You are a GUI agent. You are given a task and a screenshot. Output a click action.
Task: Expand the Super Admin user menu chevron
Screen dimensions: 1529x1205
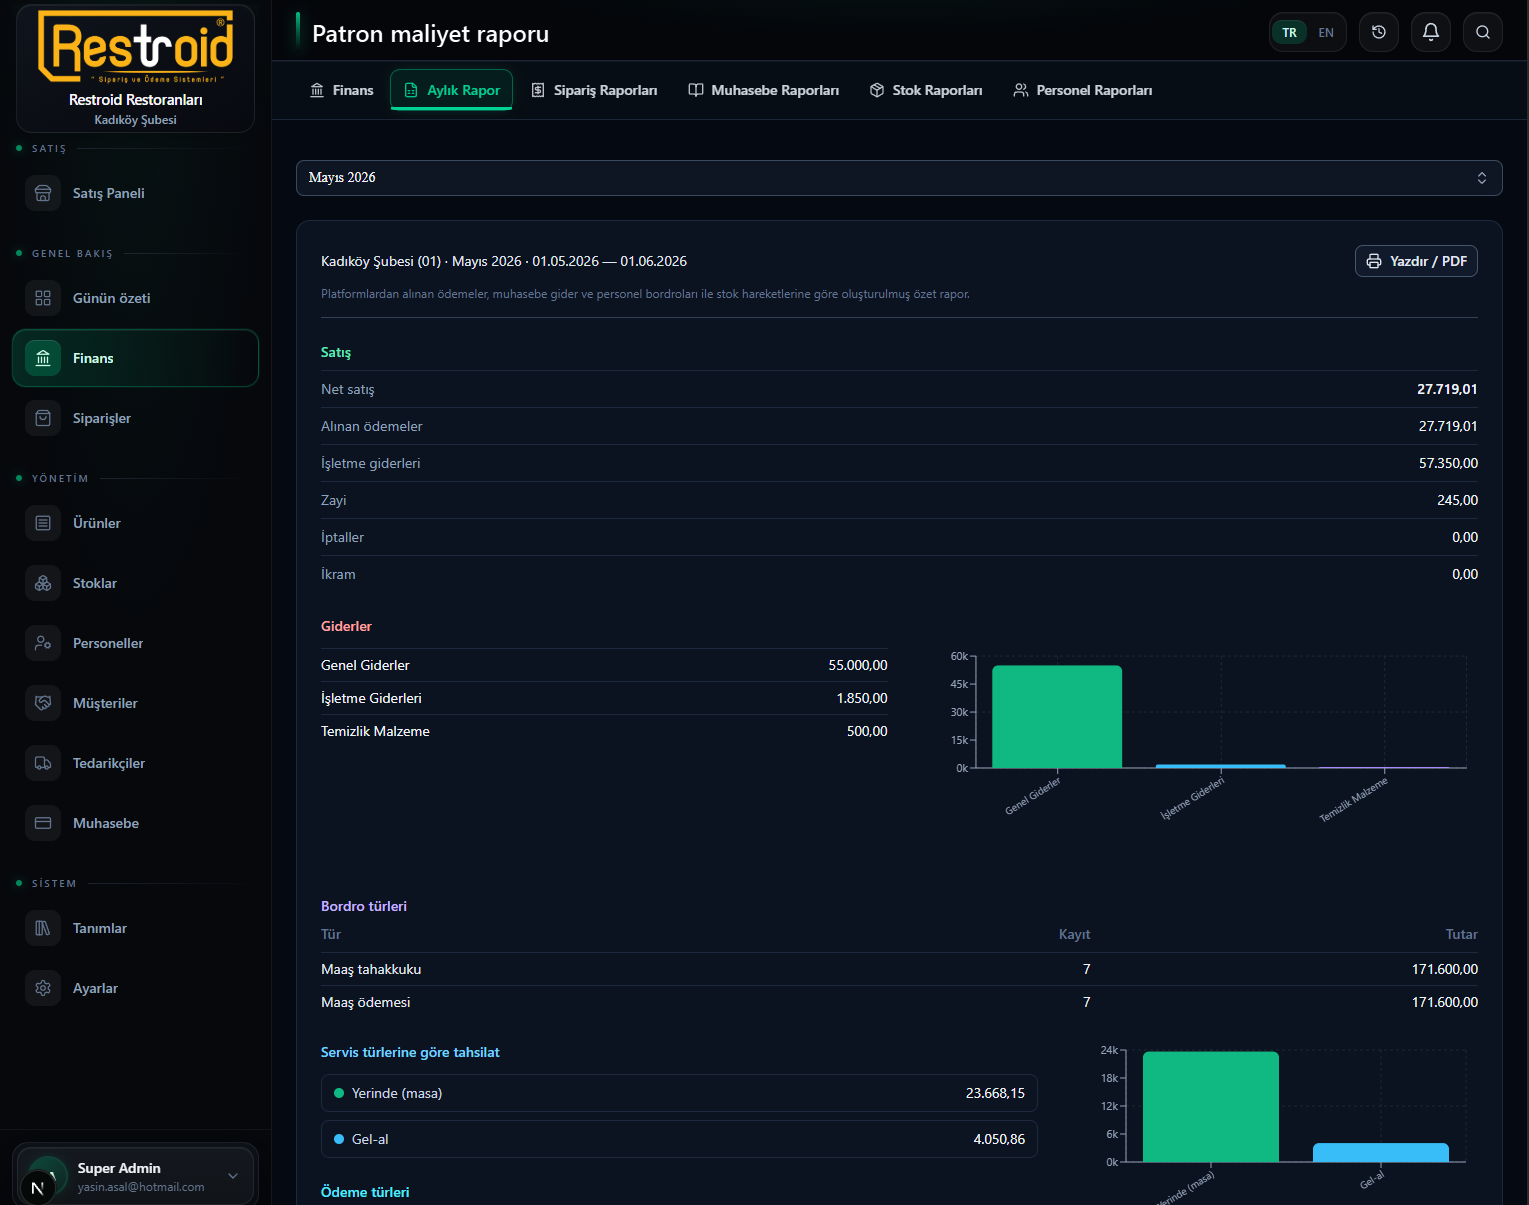[233, 1176]
